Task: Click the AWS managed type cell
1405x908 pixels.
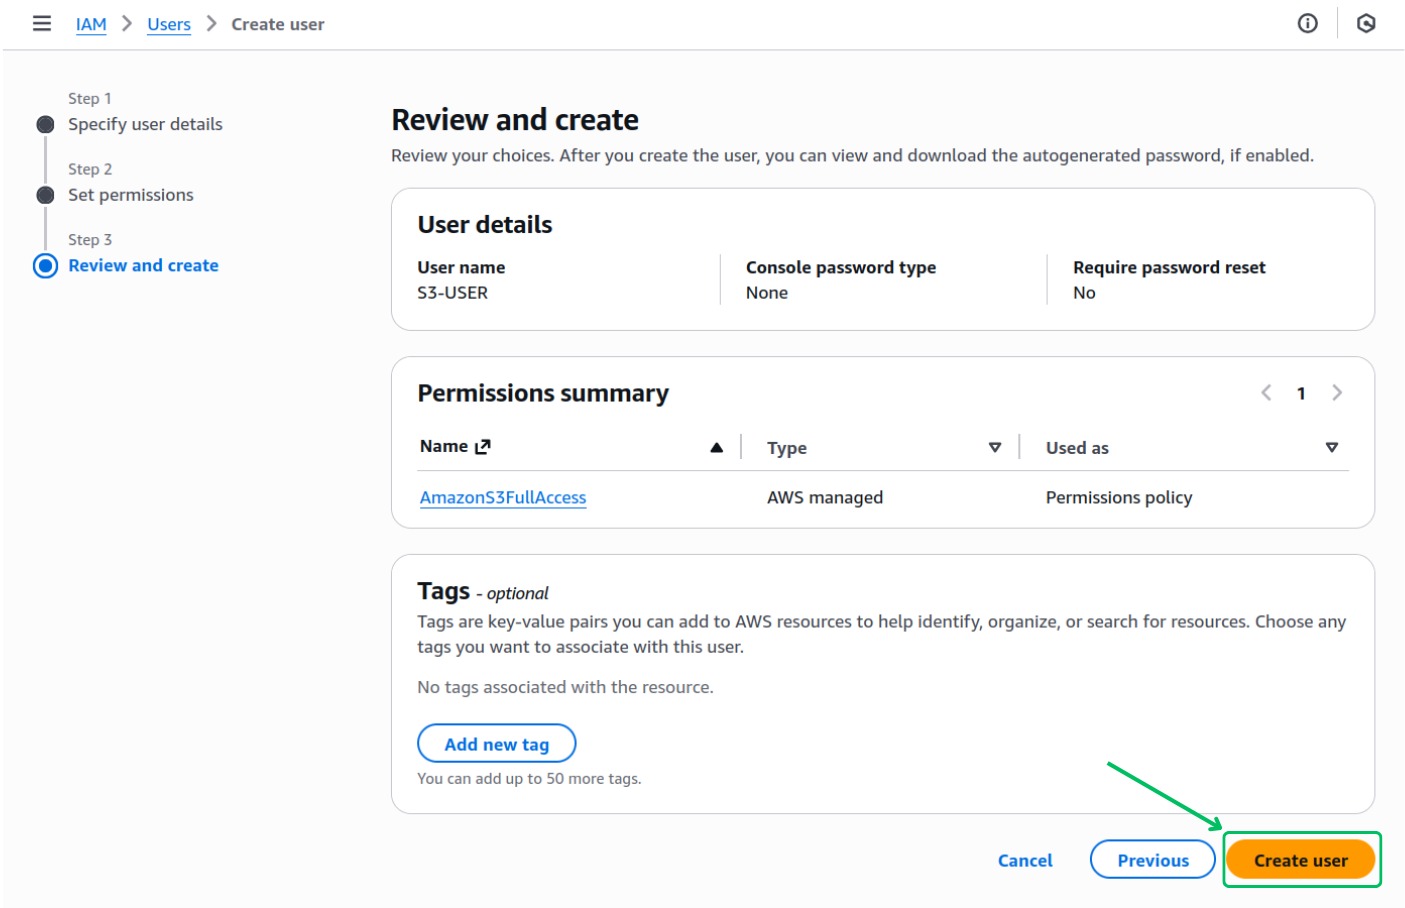Action: 825,497
